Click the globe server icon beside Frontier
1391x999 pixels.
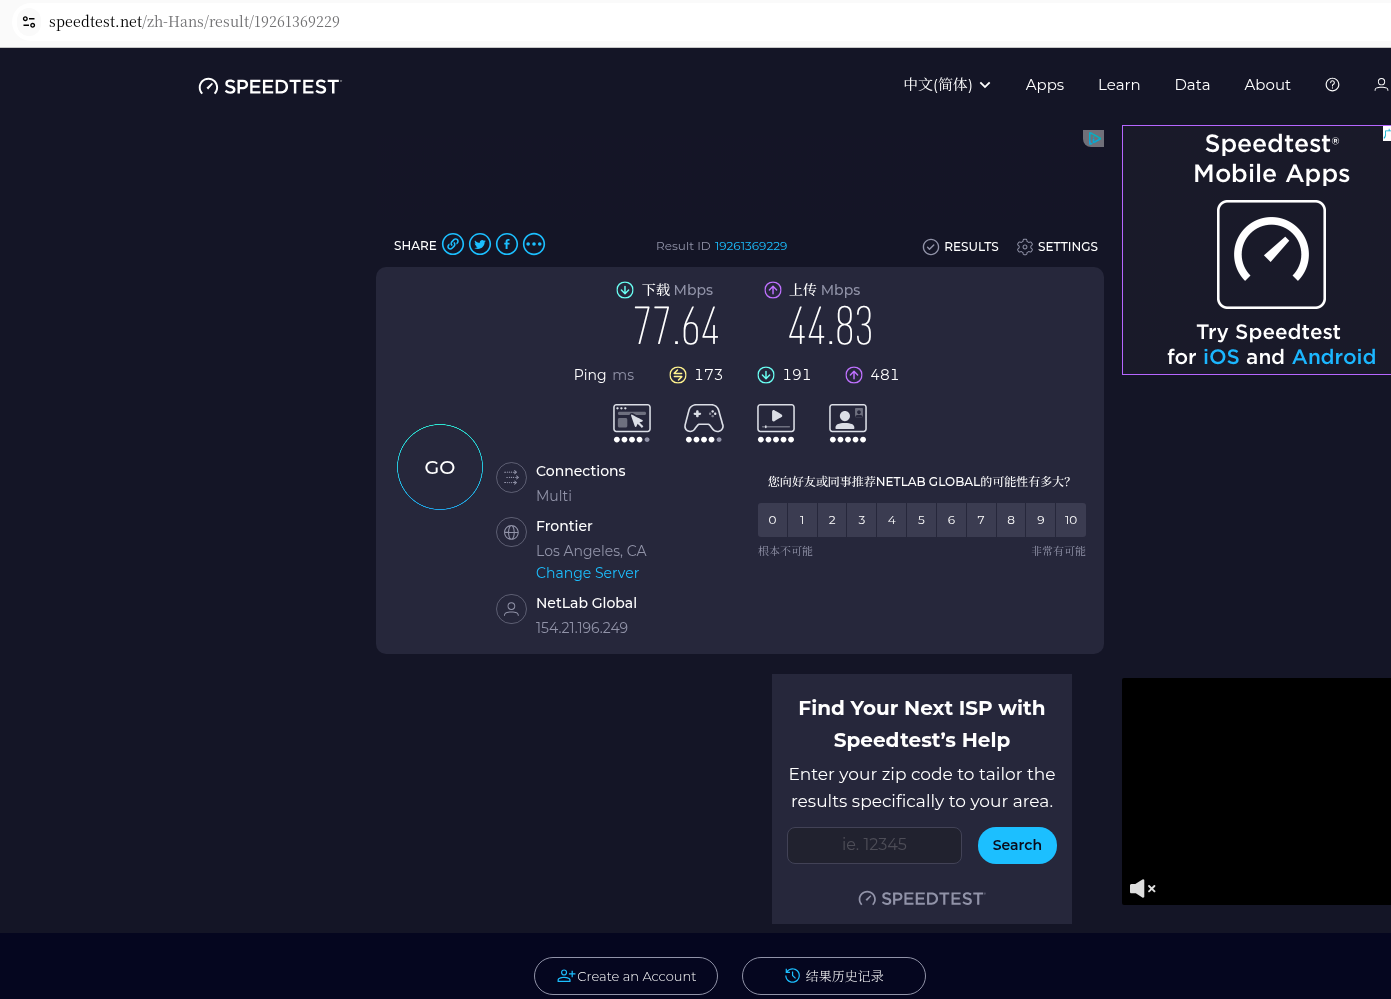pyautogui.click(x=511, y=532)
